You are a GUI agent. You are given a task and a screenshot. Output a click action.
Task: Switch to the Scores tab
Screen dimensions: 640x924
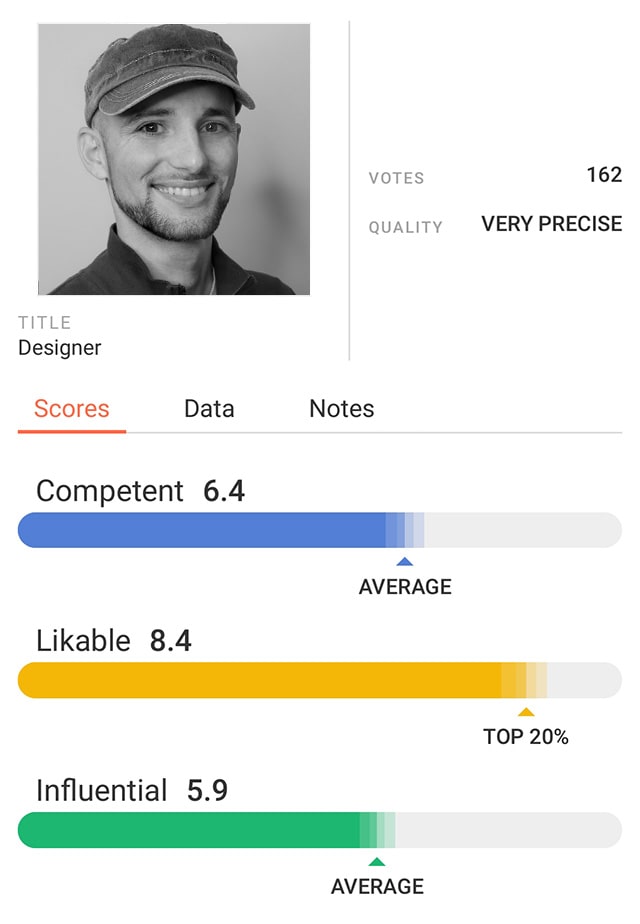point(72,409)
